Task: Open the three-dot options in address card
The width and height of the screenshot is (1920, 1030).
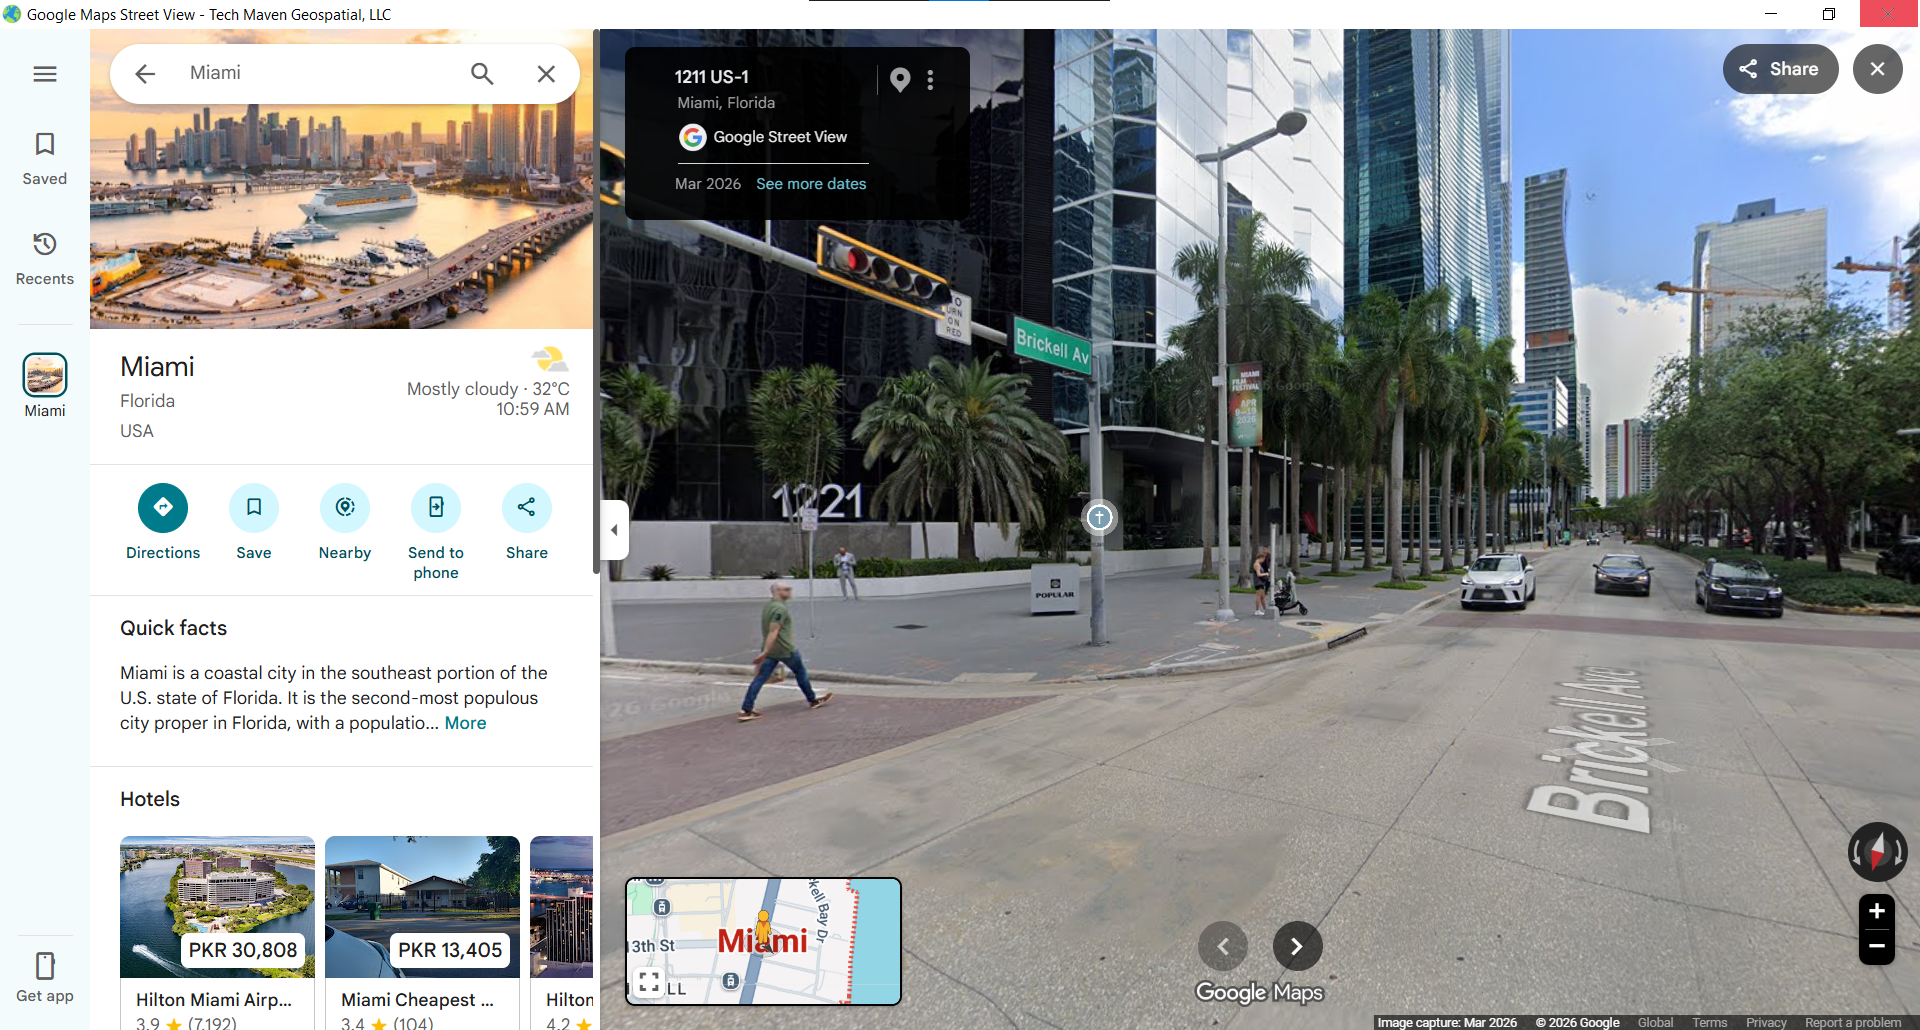Action: (931, 80)
